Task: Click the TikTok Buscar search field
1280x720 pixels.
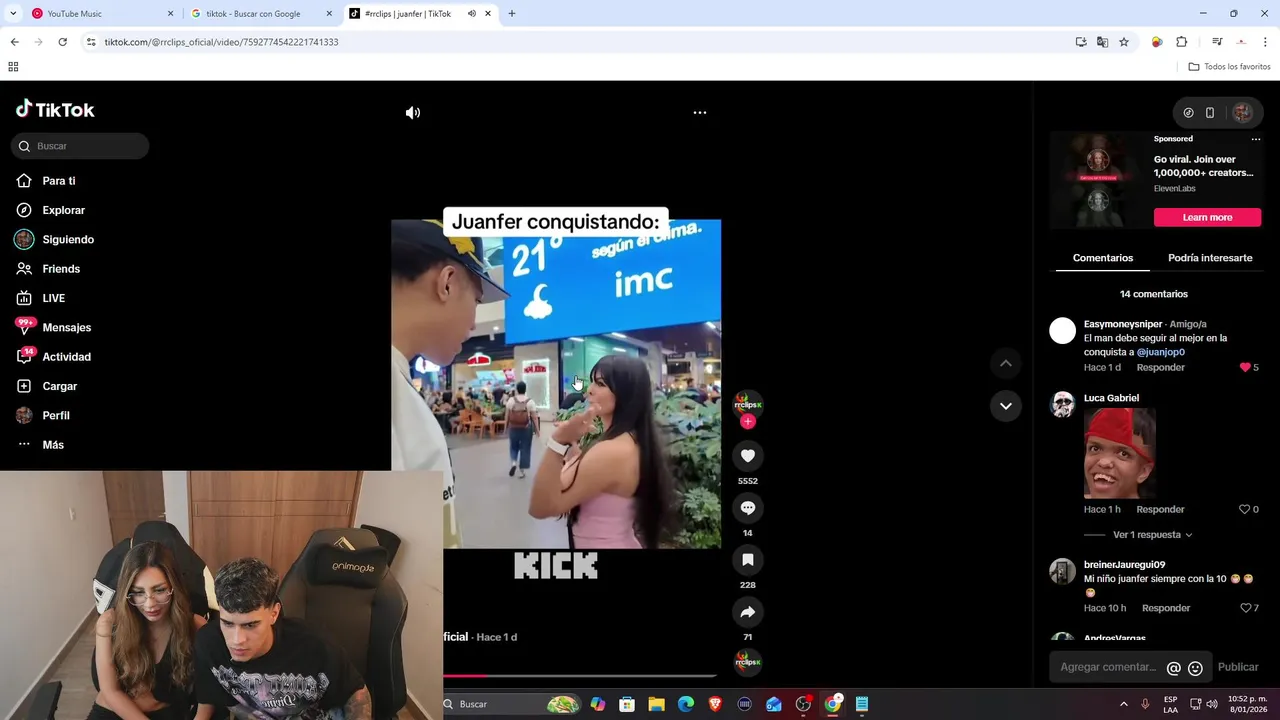Action: point(80,146)
